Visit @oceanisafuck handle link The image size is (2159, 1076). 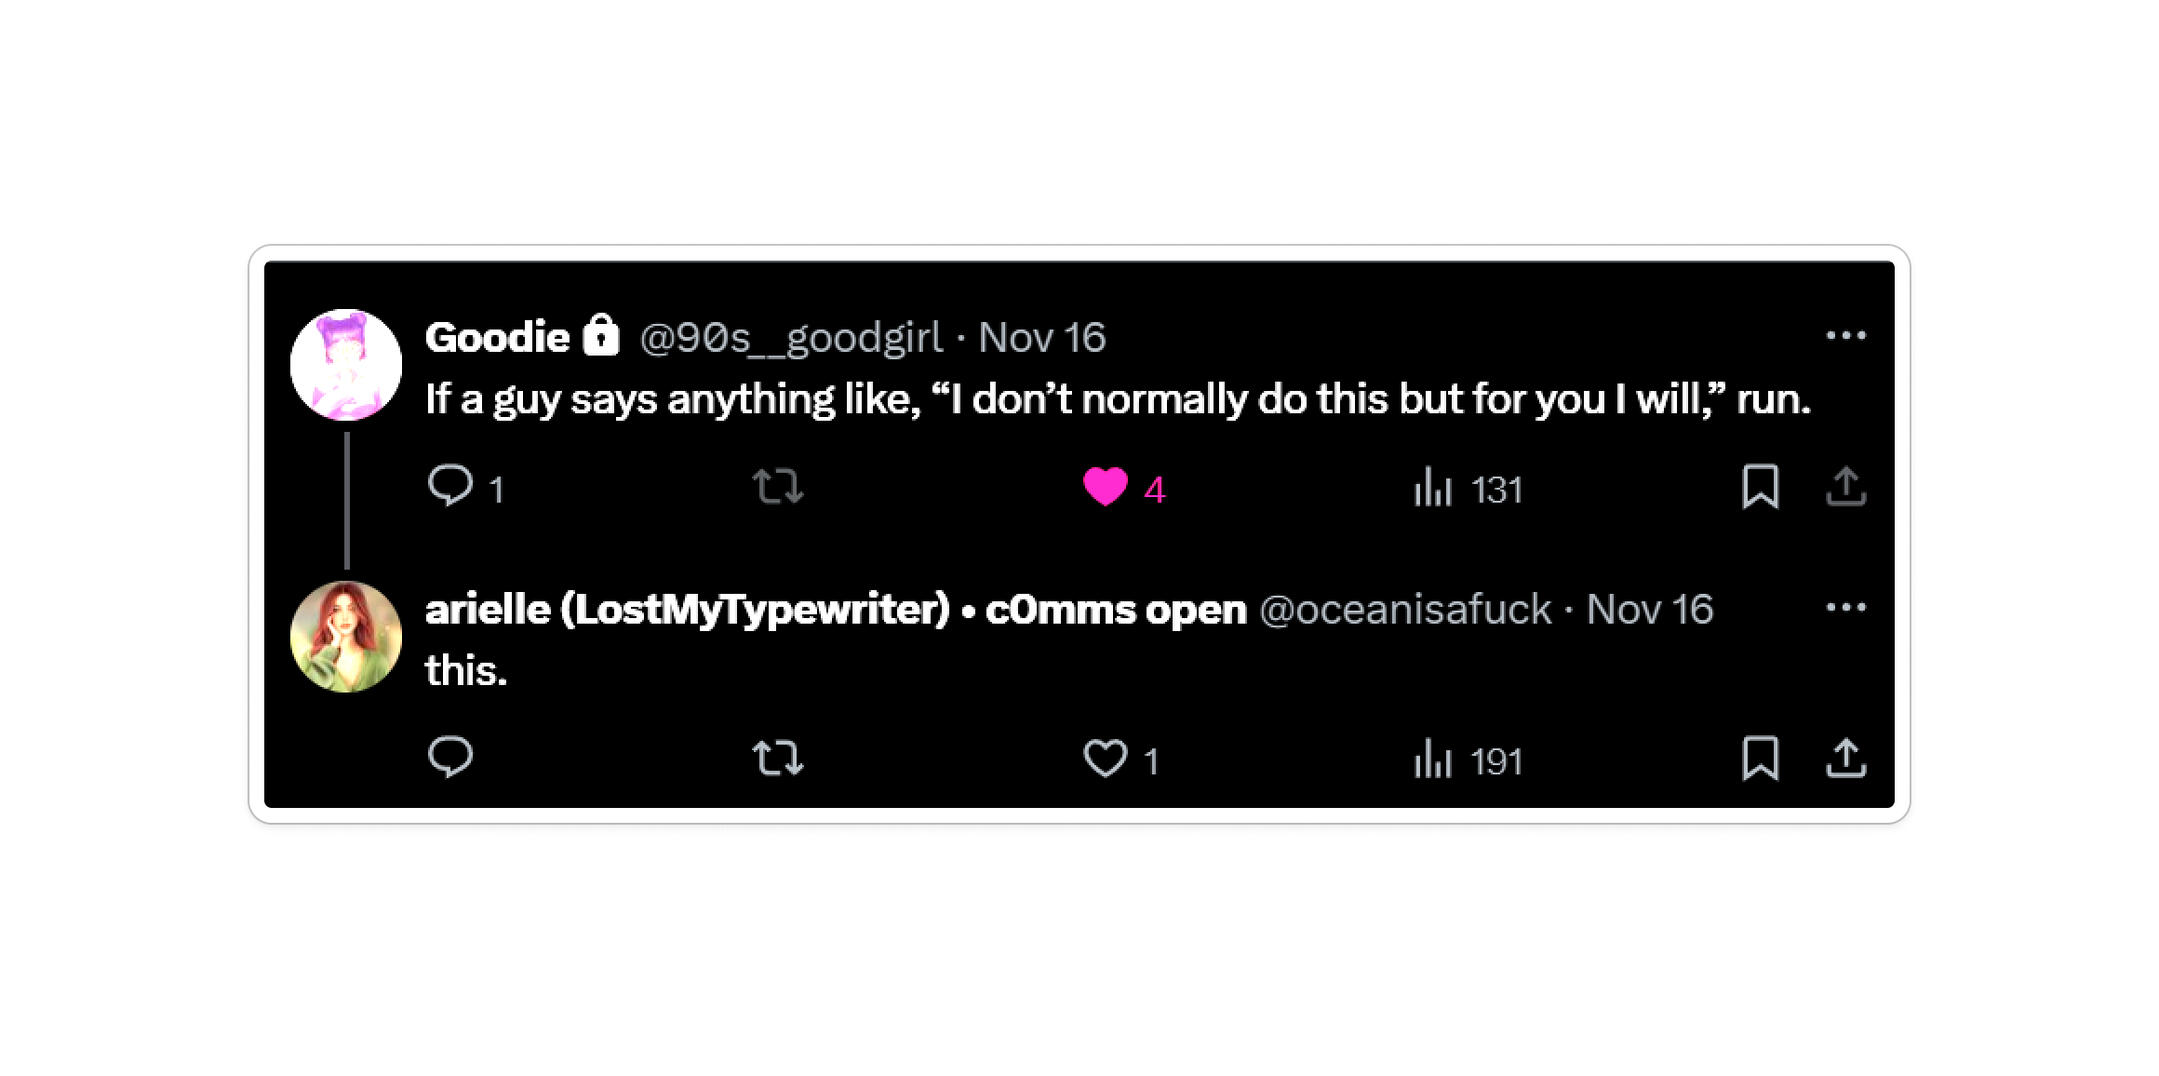coord(1405,610)
